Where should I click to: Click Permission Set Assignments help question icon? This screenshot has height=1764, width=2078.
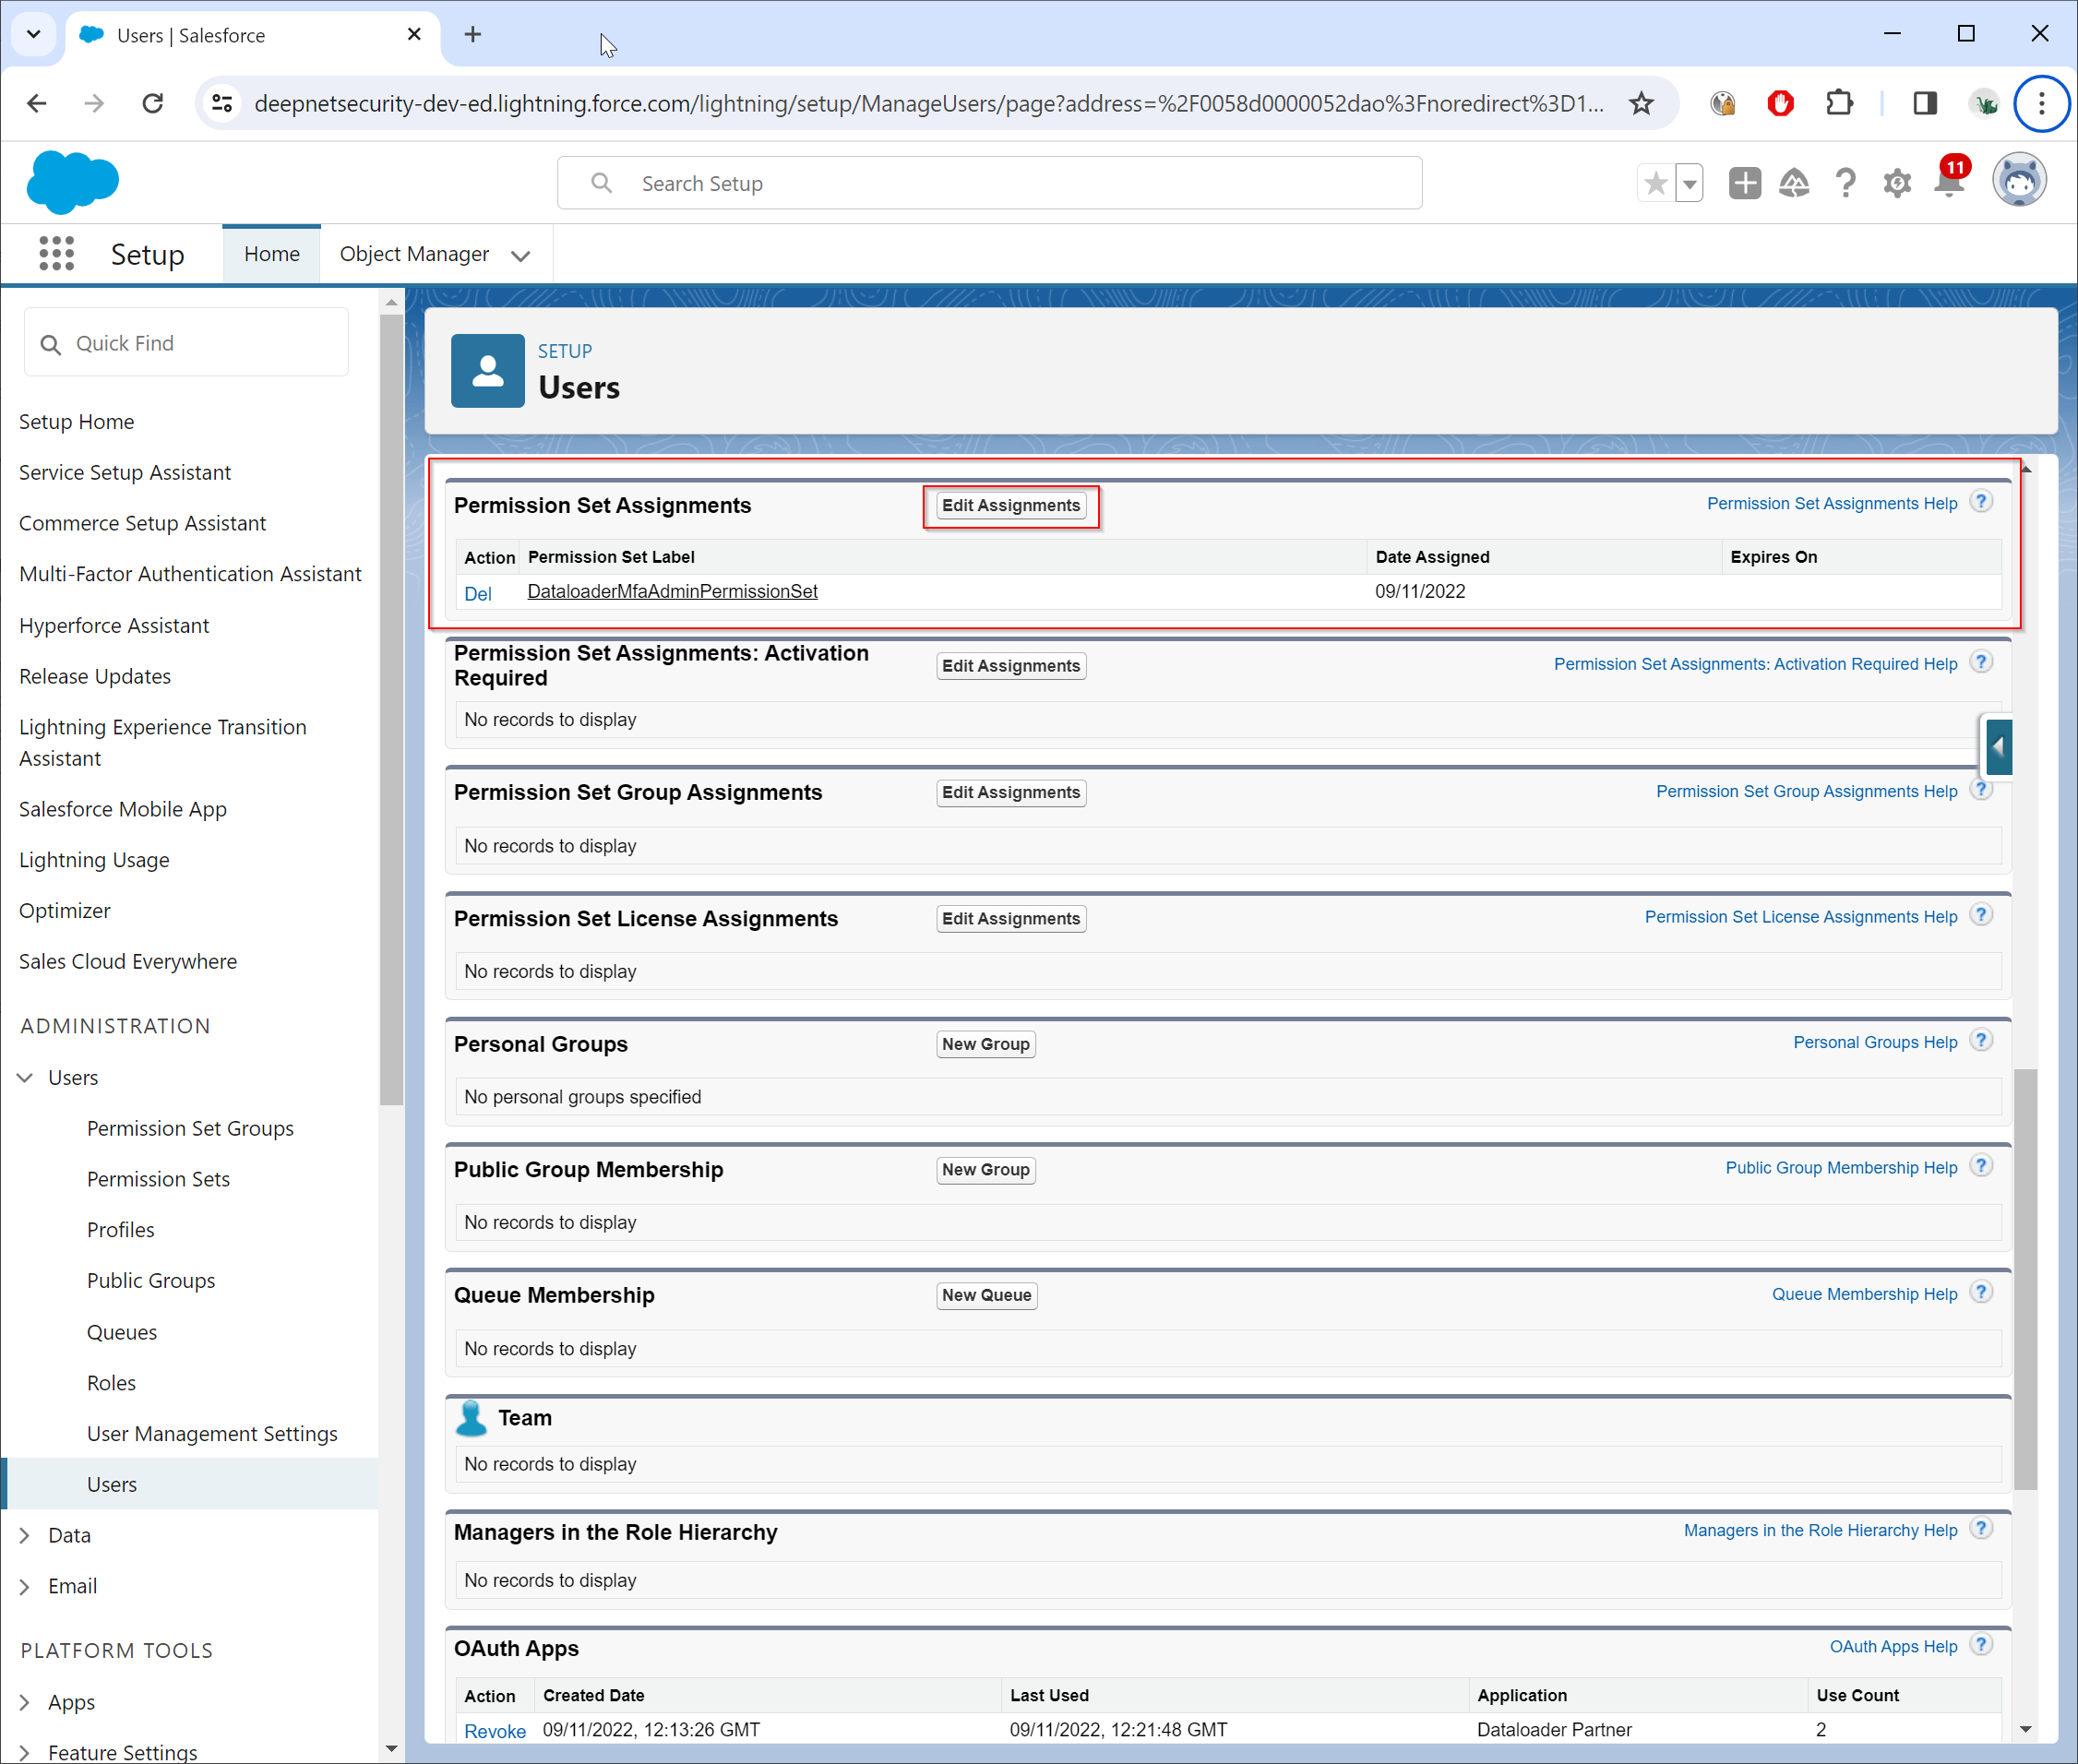click(x=1981, y=502)
